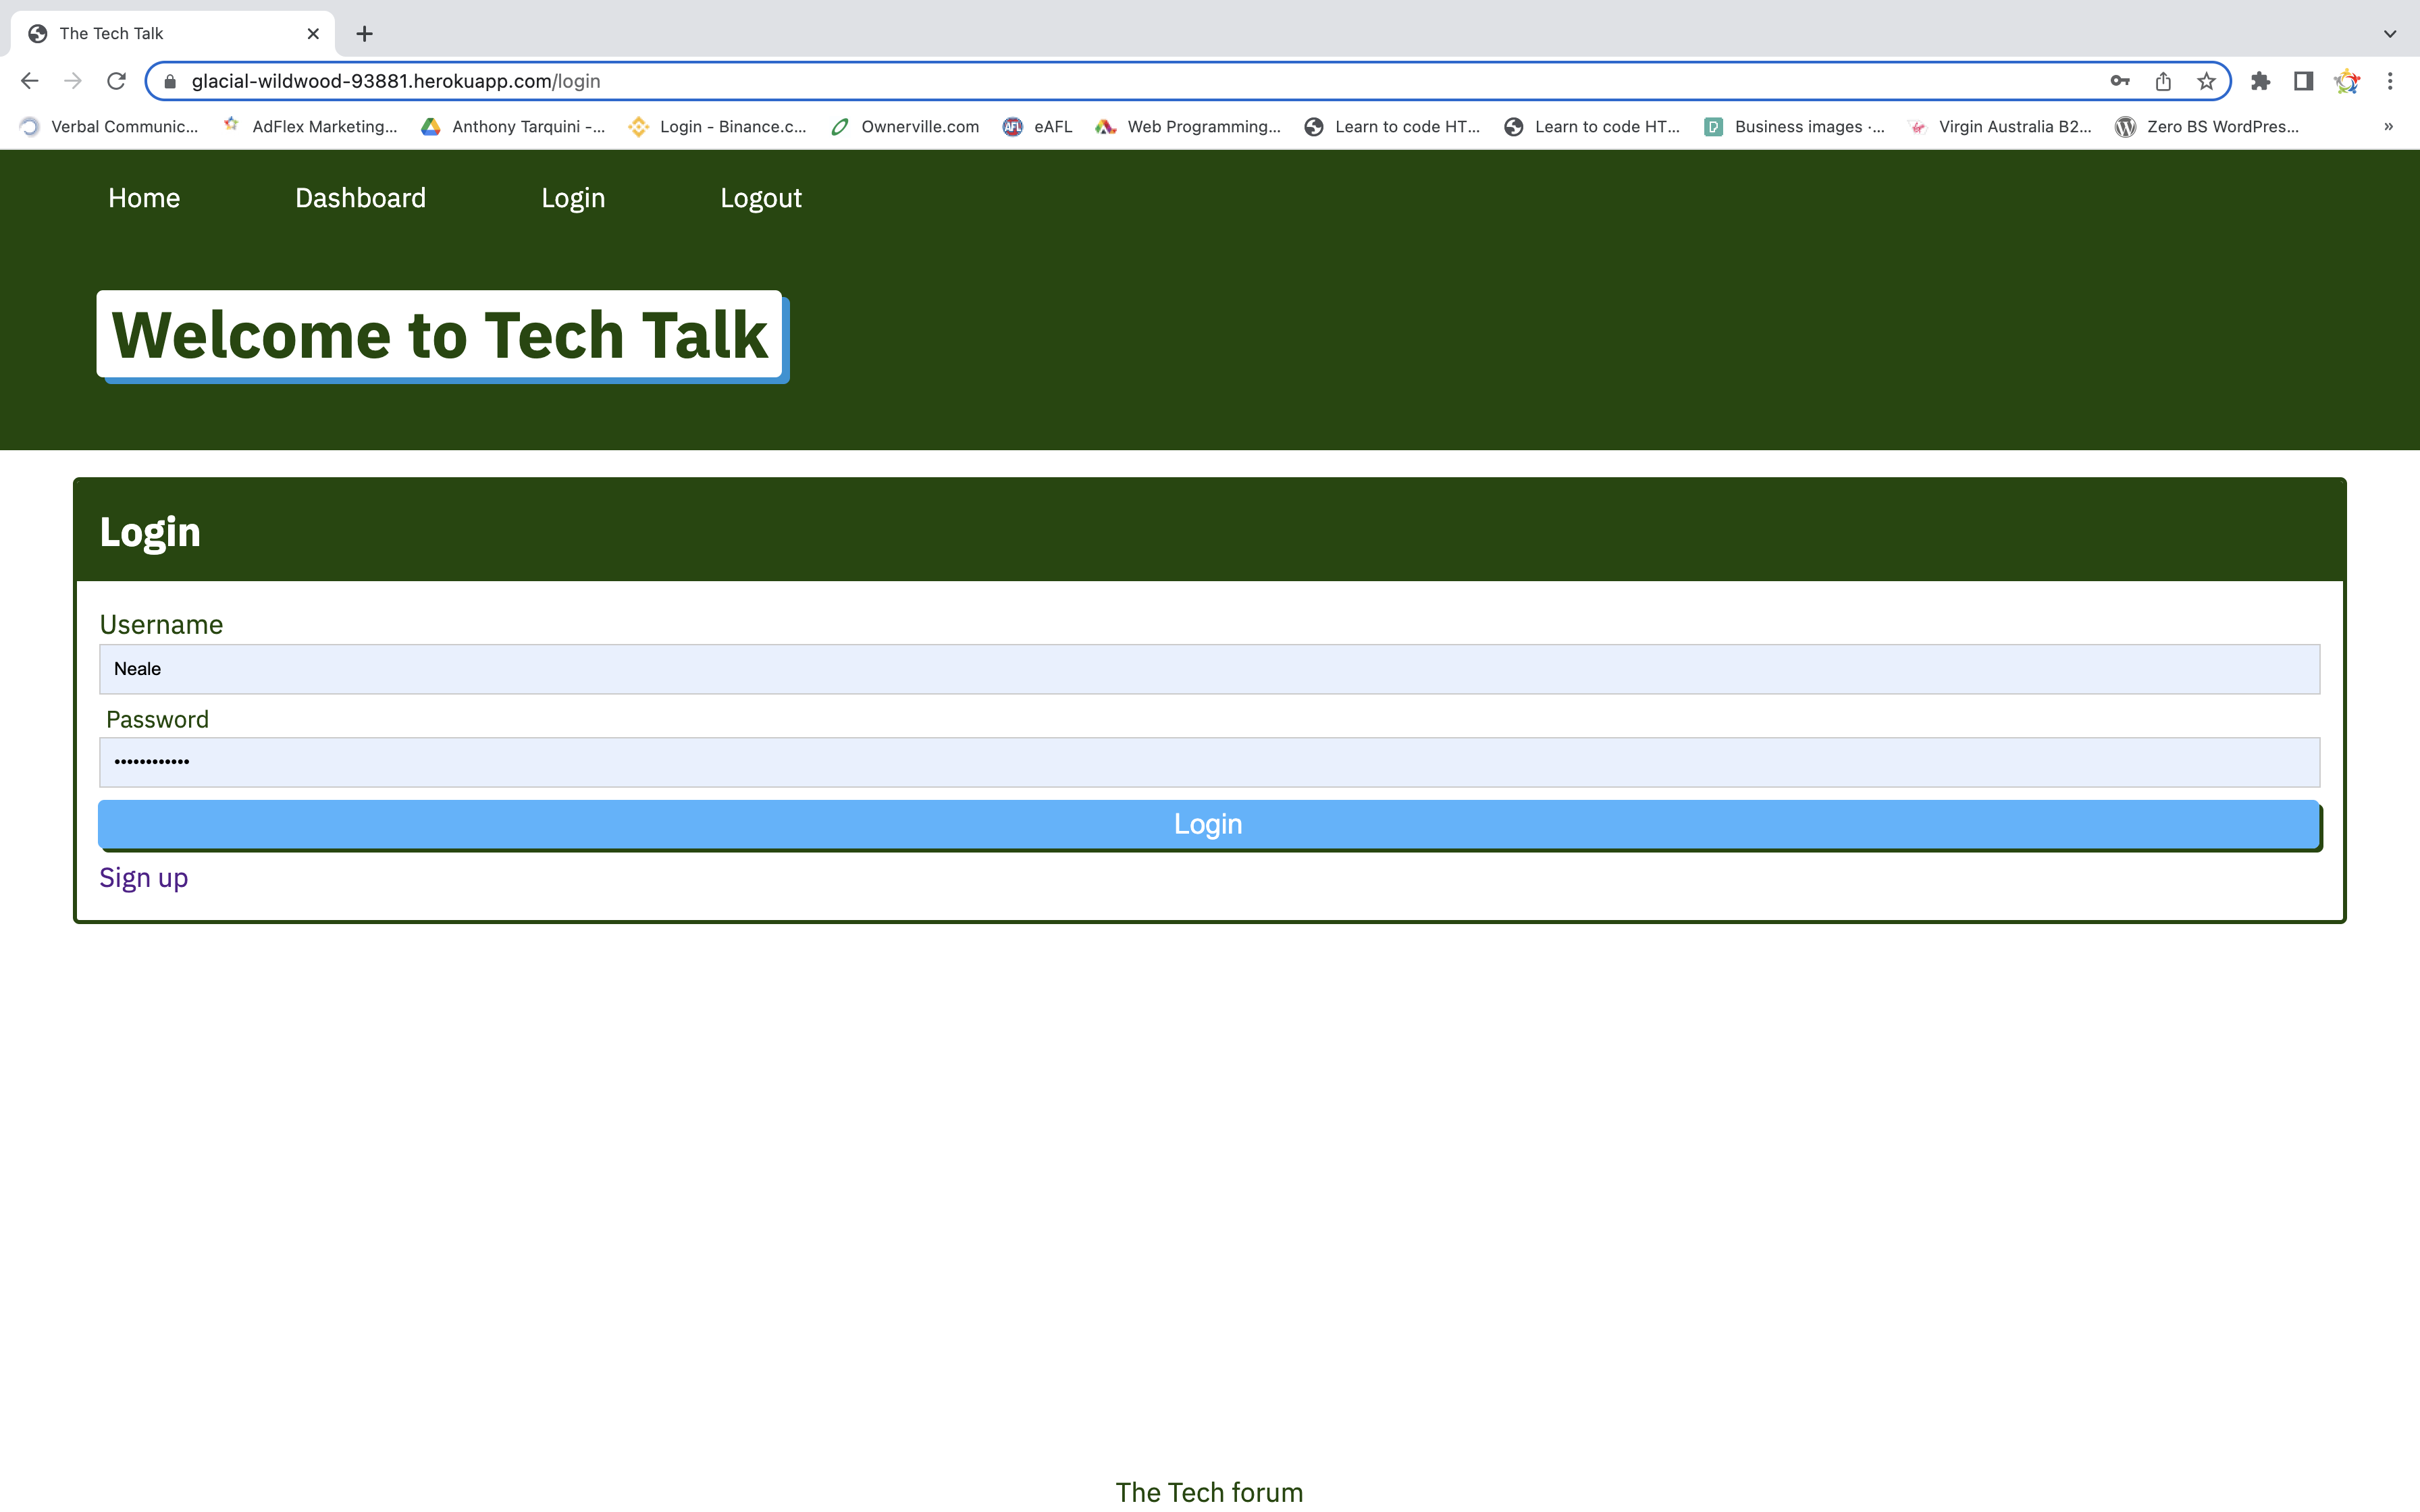The image size is (2420, 1512).
Task: Click the colorful profile avatar icon
Action: (x=2346, y=81)
